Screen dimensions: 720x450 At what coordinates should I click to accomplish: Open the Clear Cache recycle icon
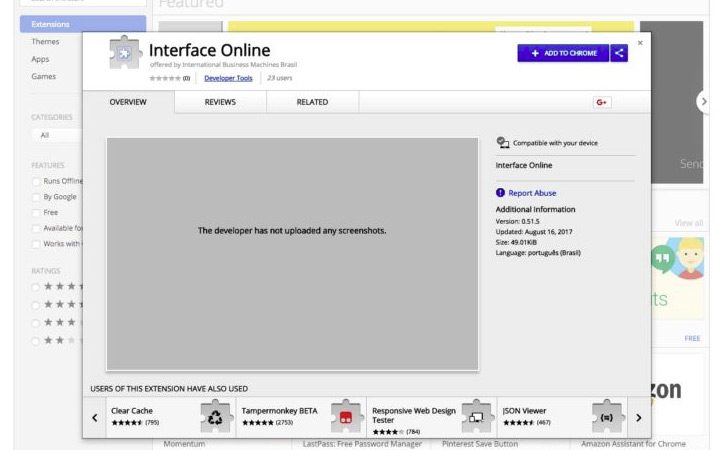click(215, 416)
